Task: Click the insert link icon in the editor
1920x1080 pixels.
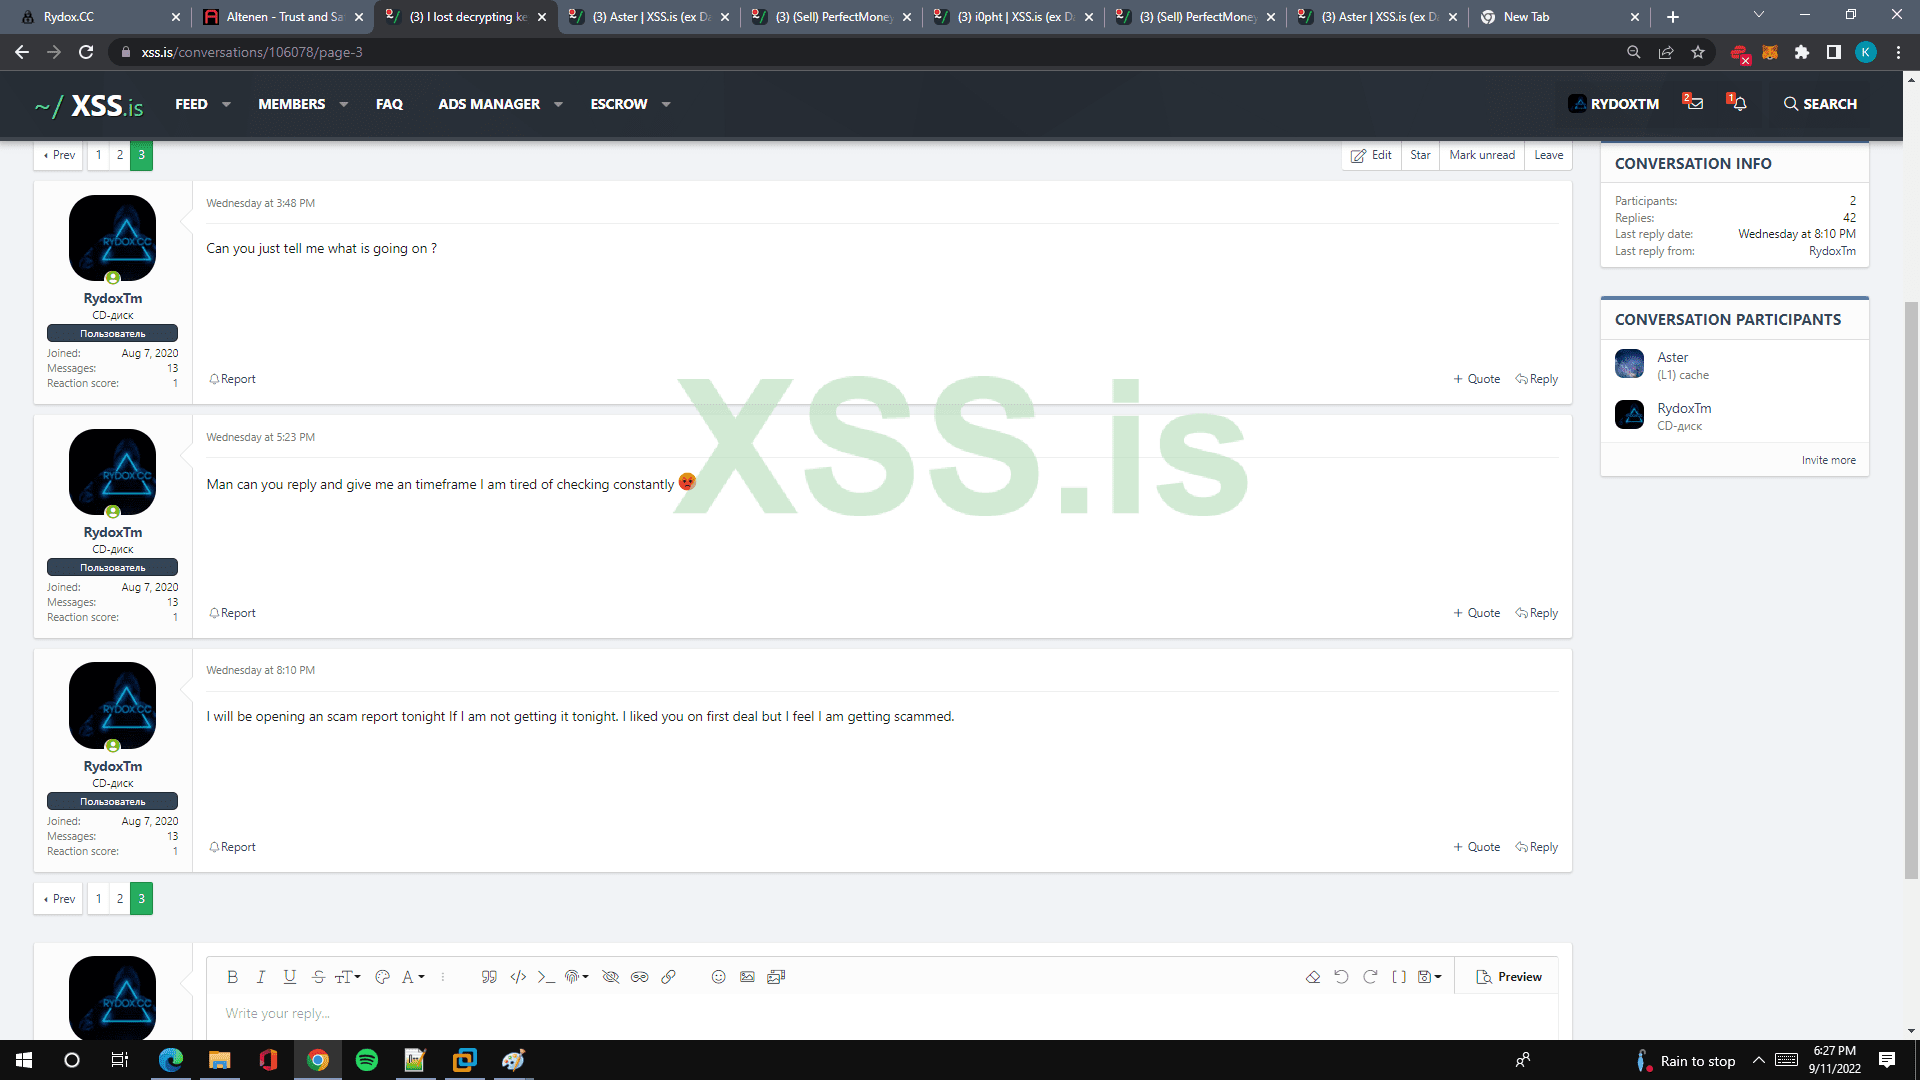Action: [x=668, y=977]
